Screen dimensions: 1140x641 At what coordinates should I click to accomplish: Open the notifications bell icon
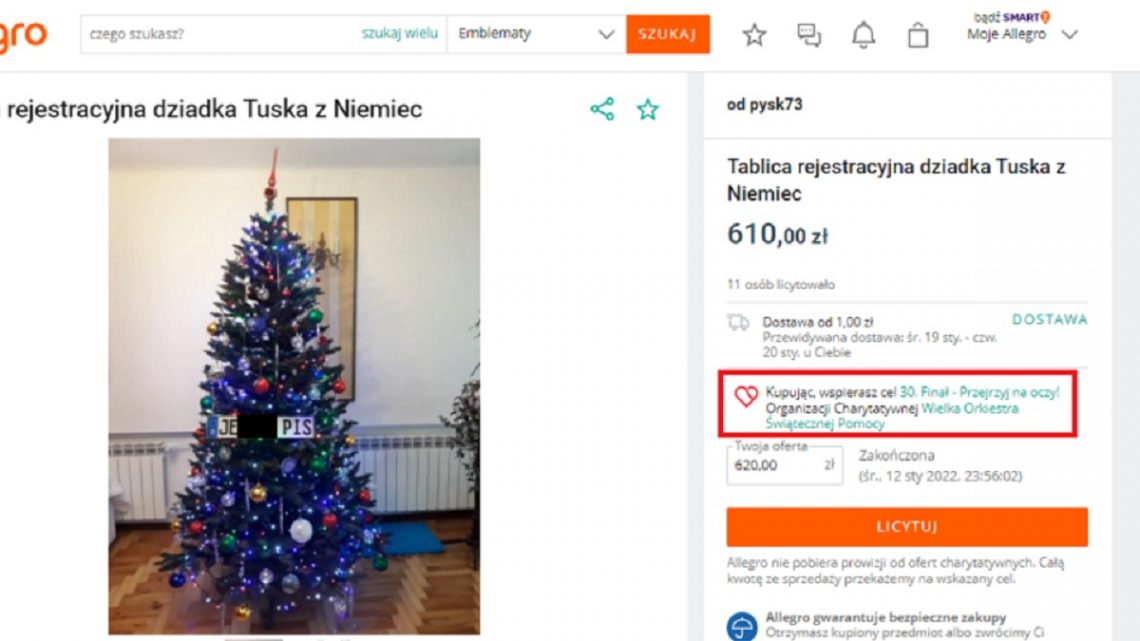(x=863, y=34)
